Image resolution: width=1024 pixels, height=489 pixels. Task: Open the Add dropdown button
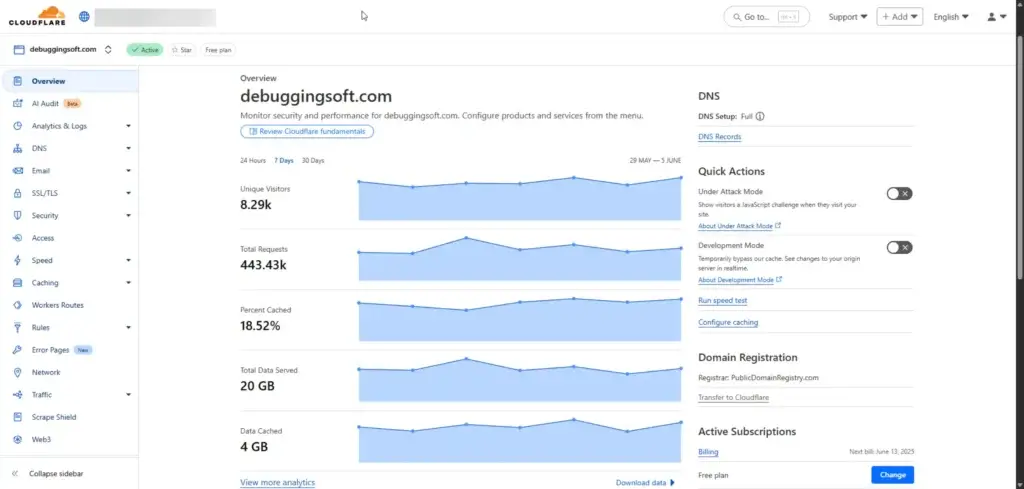point(899,17)
